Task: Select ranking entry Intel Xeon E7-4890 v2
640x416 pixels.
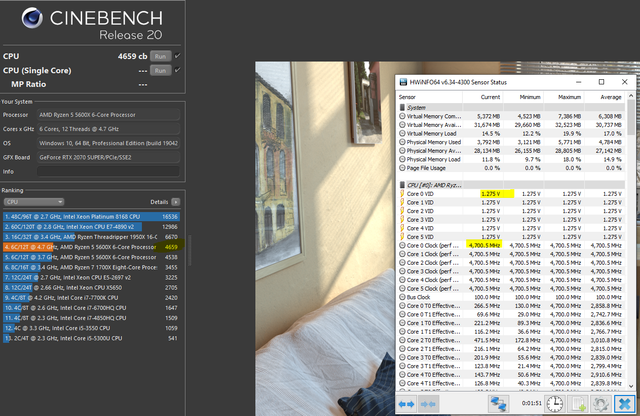Action: pos(91,227)
